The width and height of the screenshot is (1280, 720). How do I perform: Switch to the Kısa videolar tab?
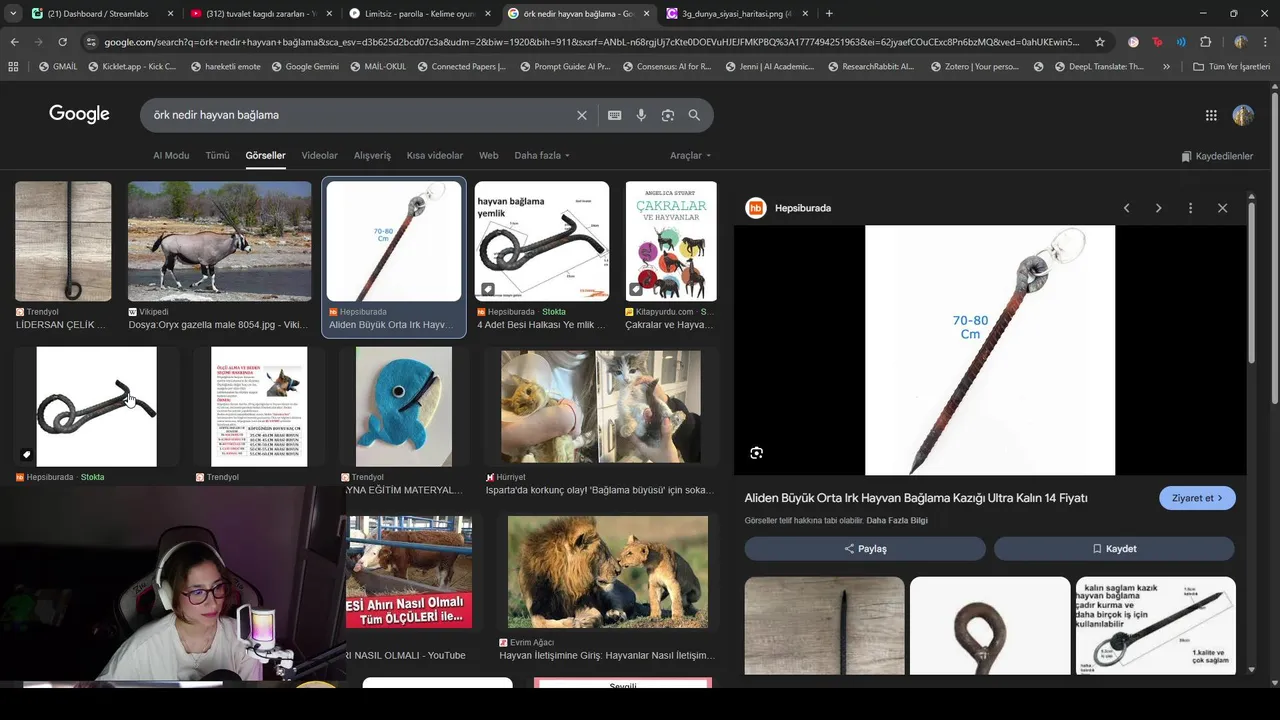click(435, 156)
